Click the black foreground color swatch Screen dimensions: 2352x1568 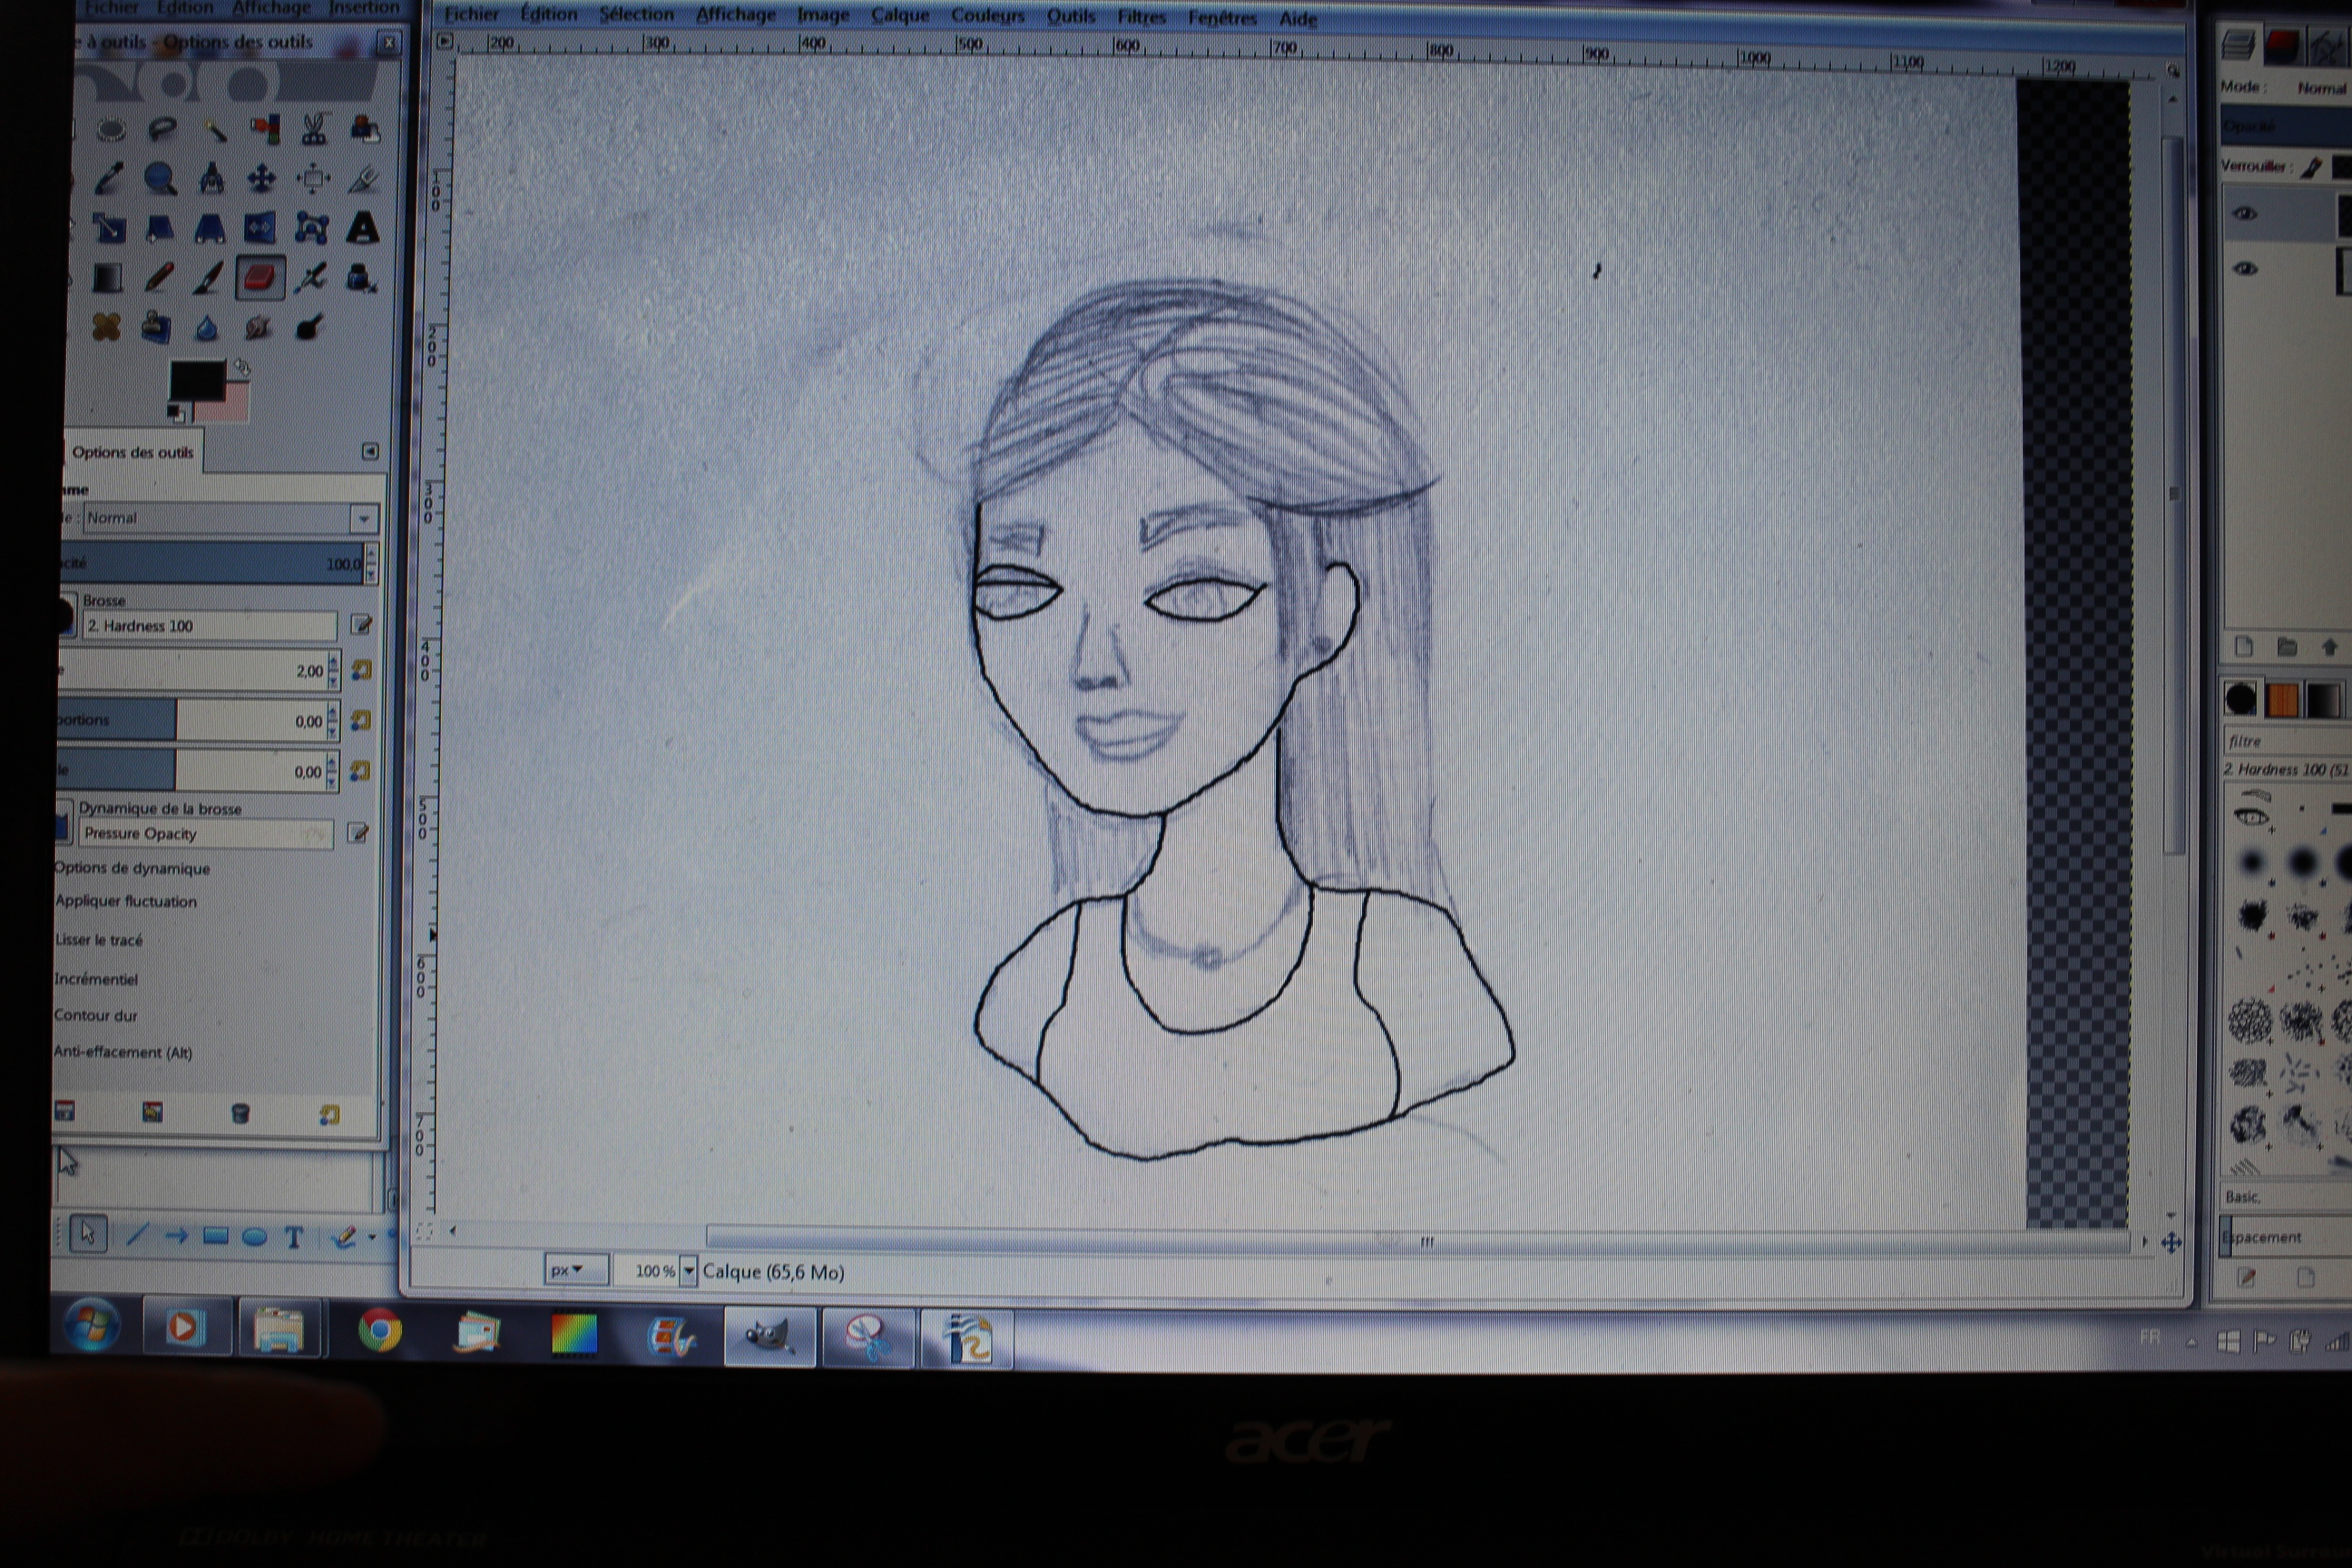tap(196, 382)
